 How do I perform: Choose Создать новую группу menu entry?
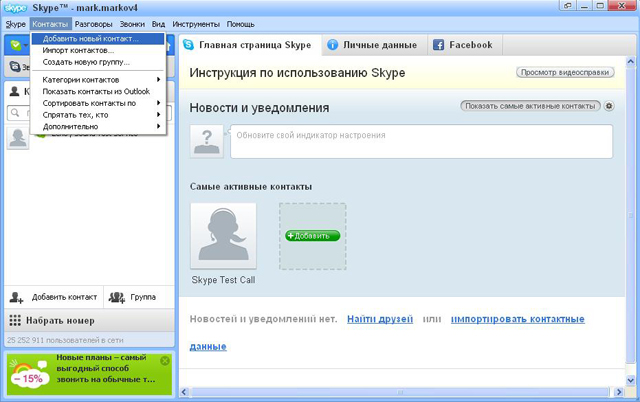tap(98, 62)
